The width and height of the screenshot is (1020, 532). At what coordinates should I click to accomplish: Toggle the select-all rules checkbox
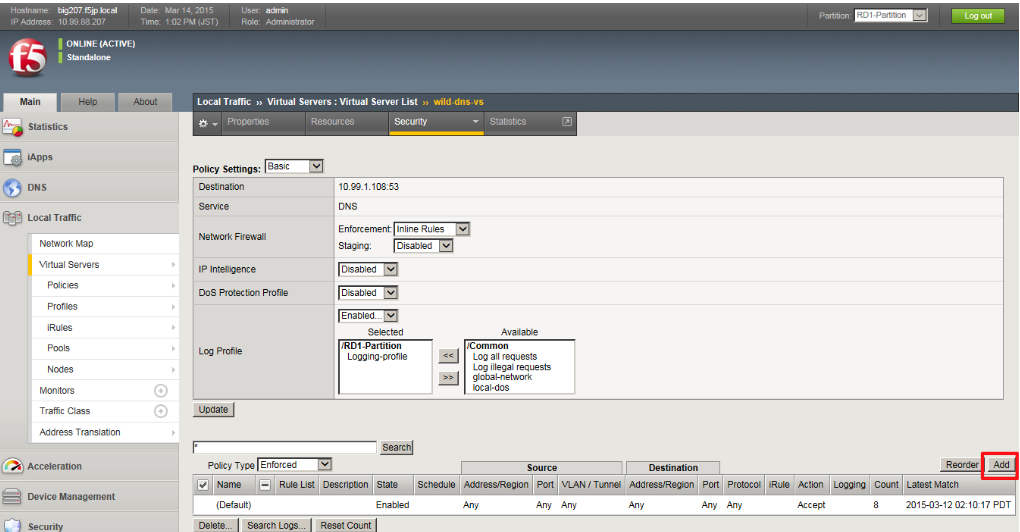pyautogui.click(x=203, y=485)
